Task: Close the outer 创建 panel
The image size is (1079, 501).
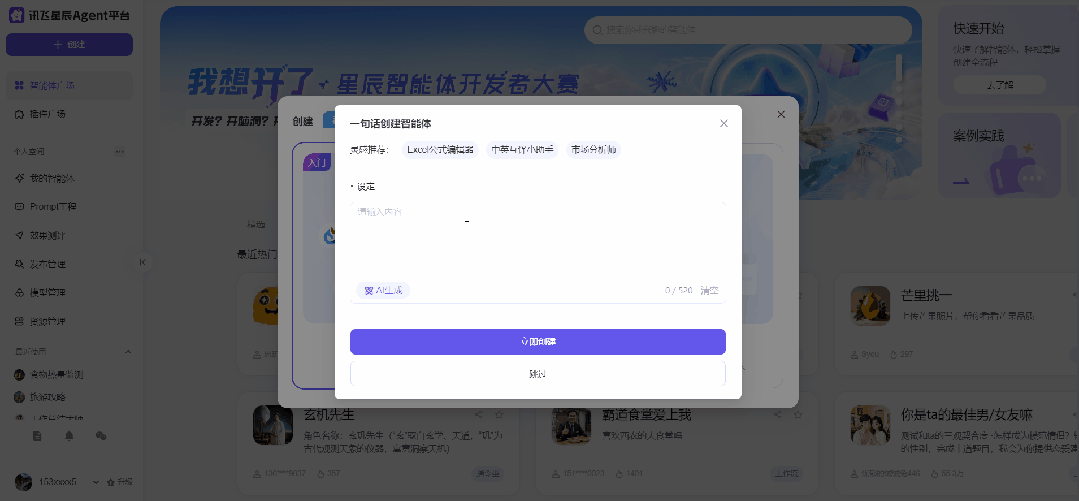Action: (781, 114)
